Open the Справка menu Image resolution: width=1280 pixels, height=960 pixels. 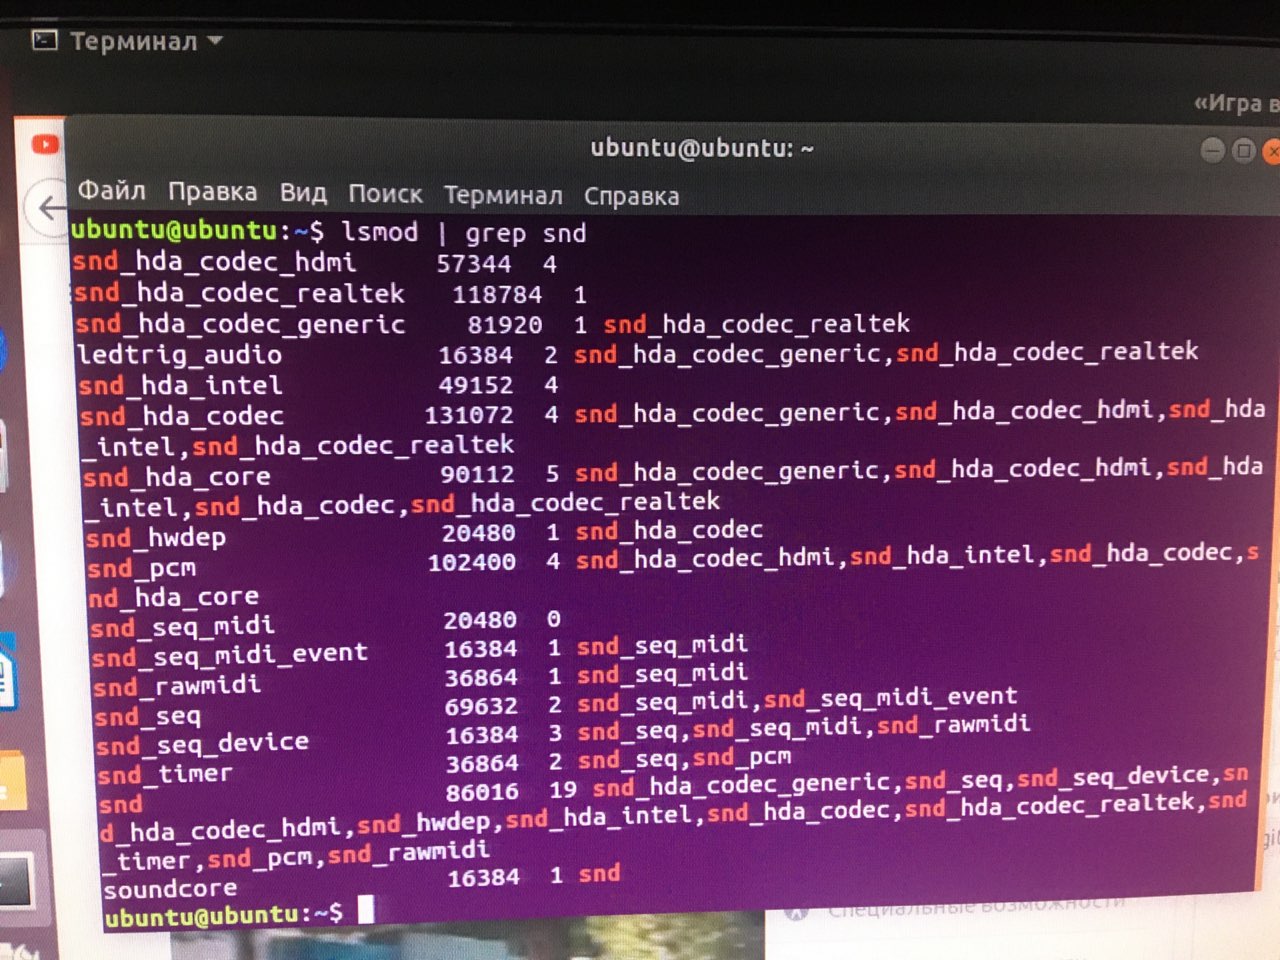click(631, 196)
